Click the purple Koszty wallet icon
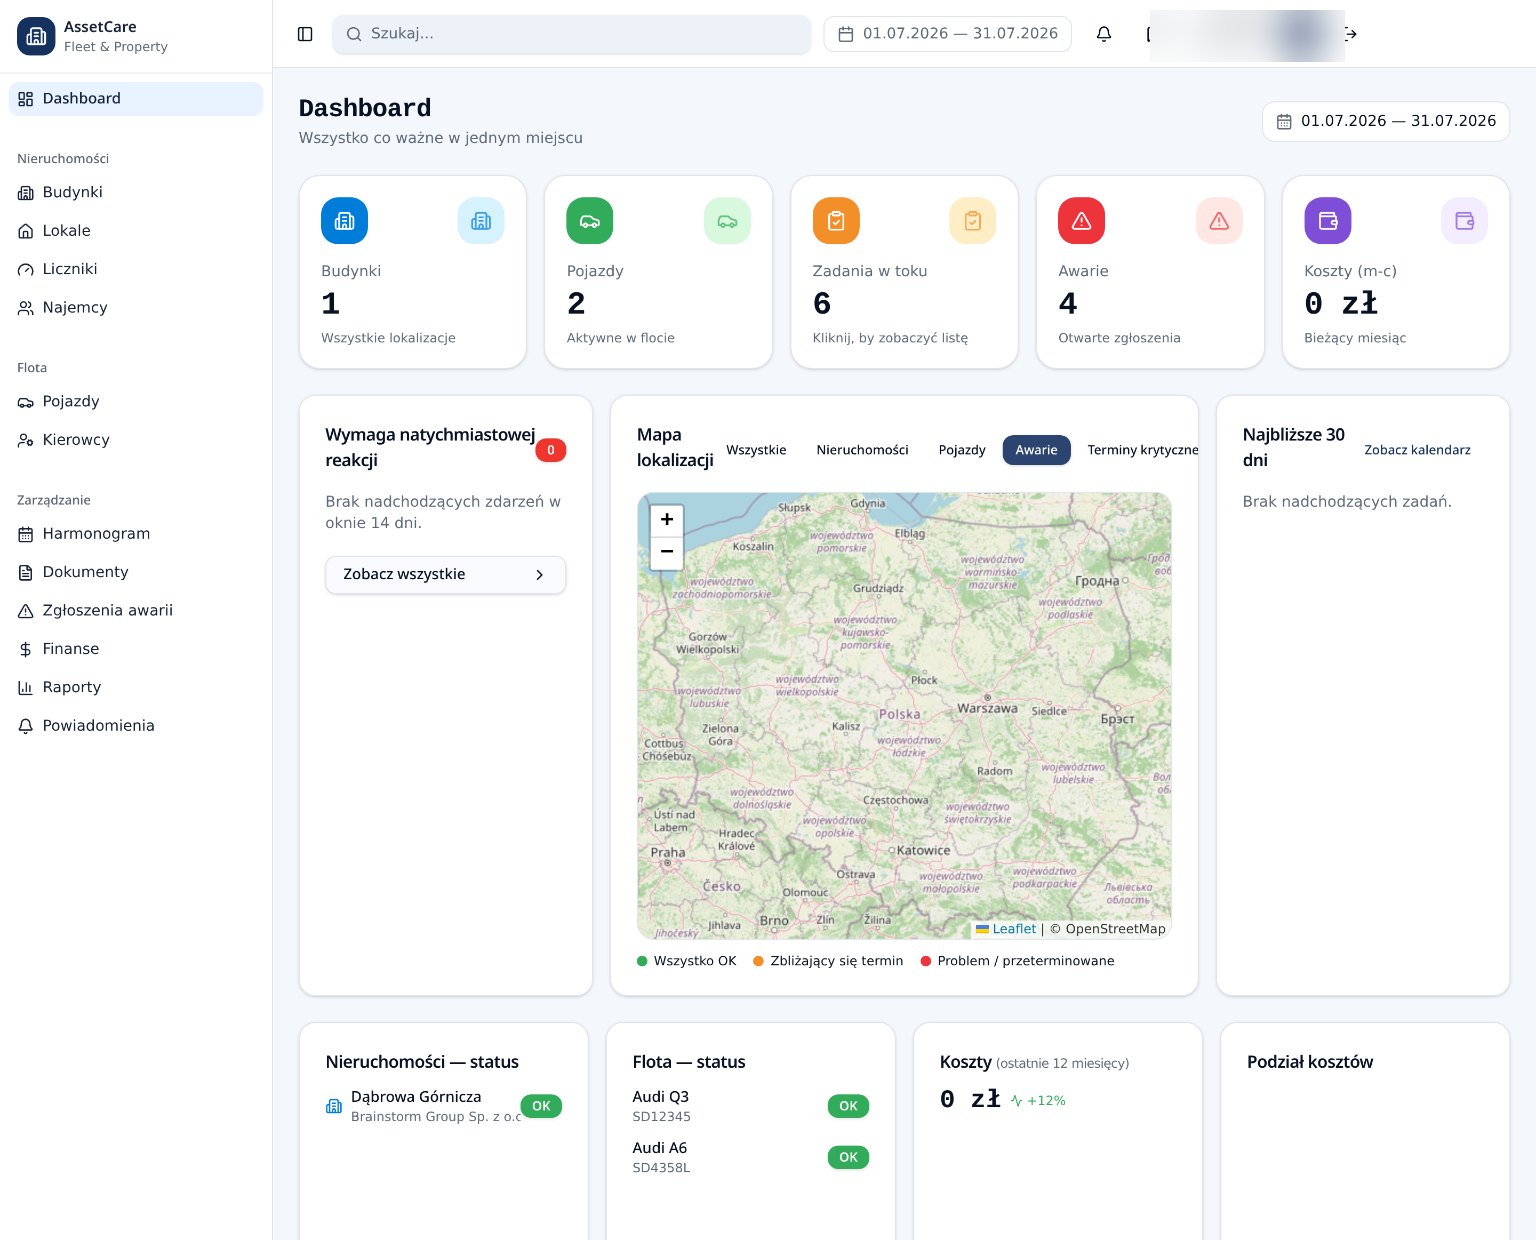This screenshot has width=1536, height=1240. 1328,220
